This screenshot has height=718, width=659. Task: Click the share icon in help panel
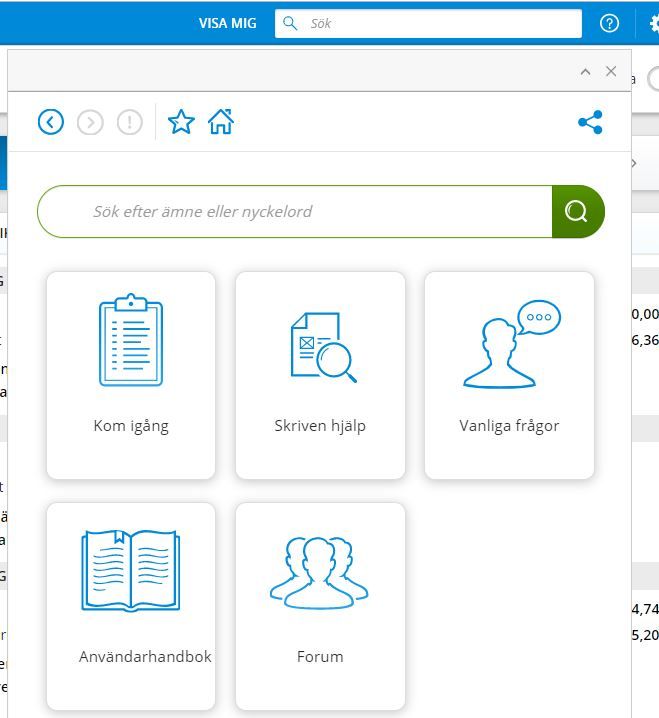pyautogui.click(x=590, y=122)
